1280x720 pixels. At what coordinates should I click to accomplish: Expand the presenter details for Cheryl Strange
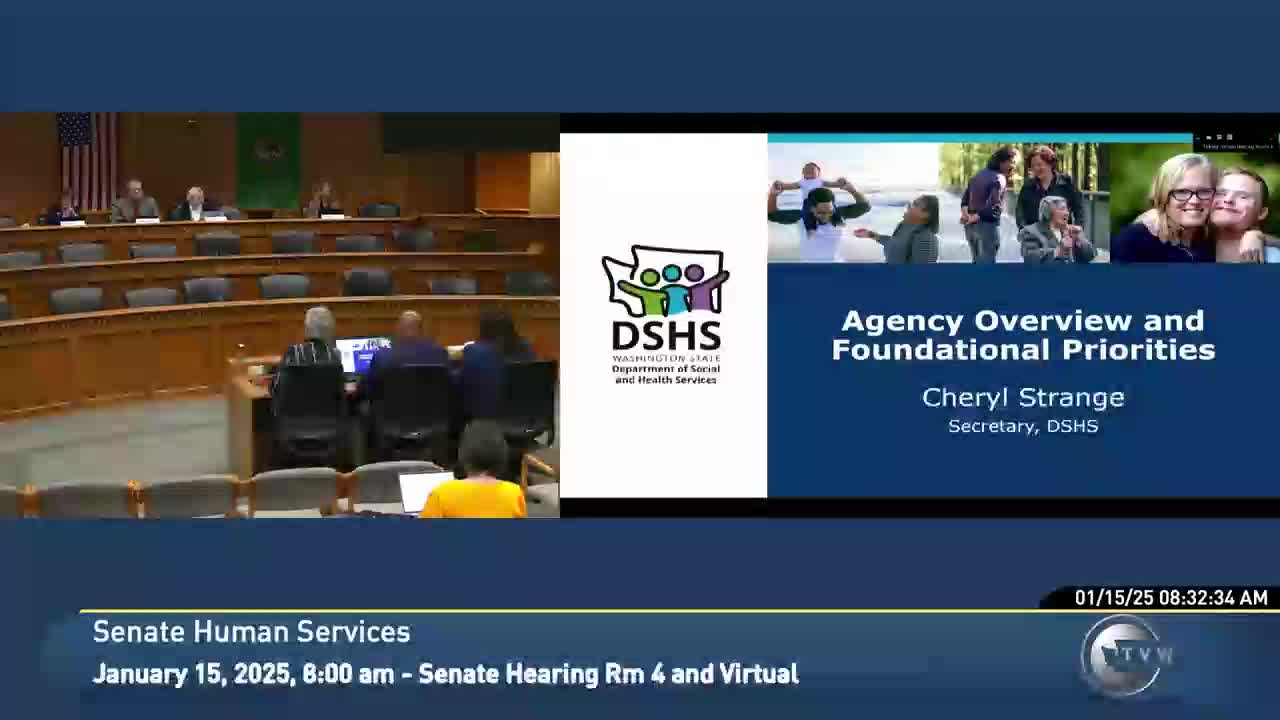coord(1023,410)
